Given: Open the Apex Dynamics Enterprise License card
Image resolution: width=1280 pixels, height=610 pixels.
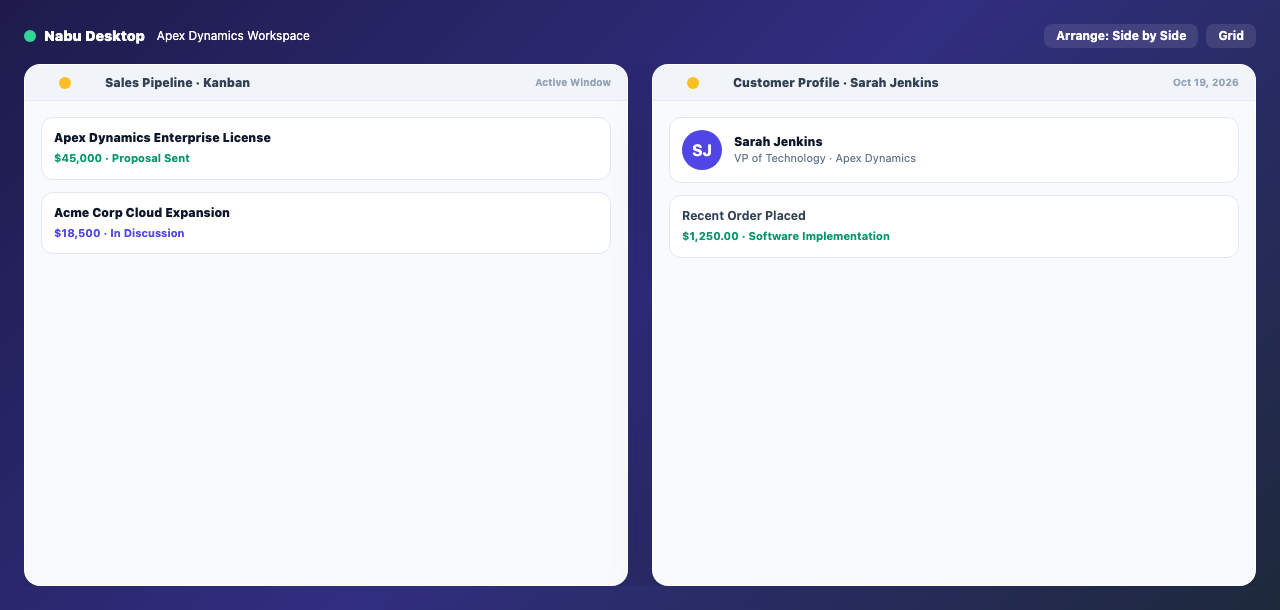Looking at the screenshot, I should point(326,148).
